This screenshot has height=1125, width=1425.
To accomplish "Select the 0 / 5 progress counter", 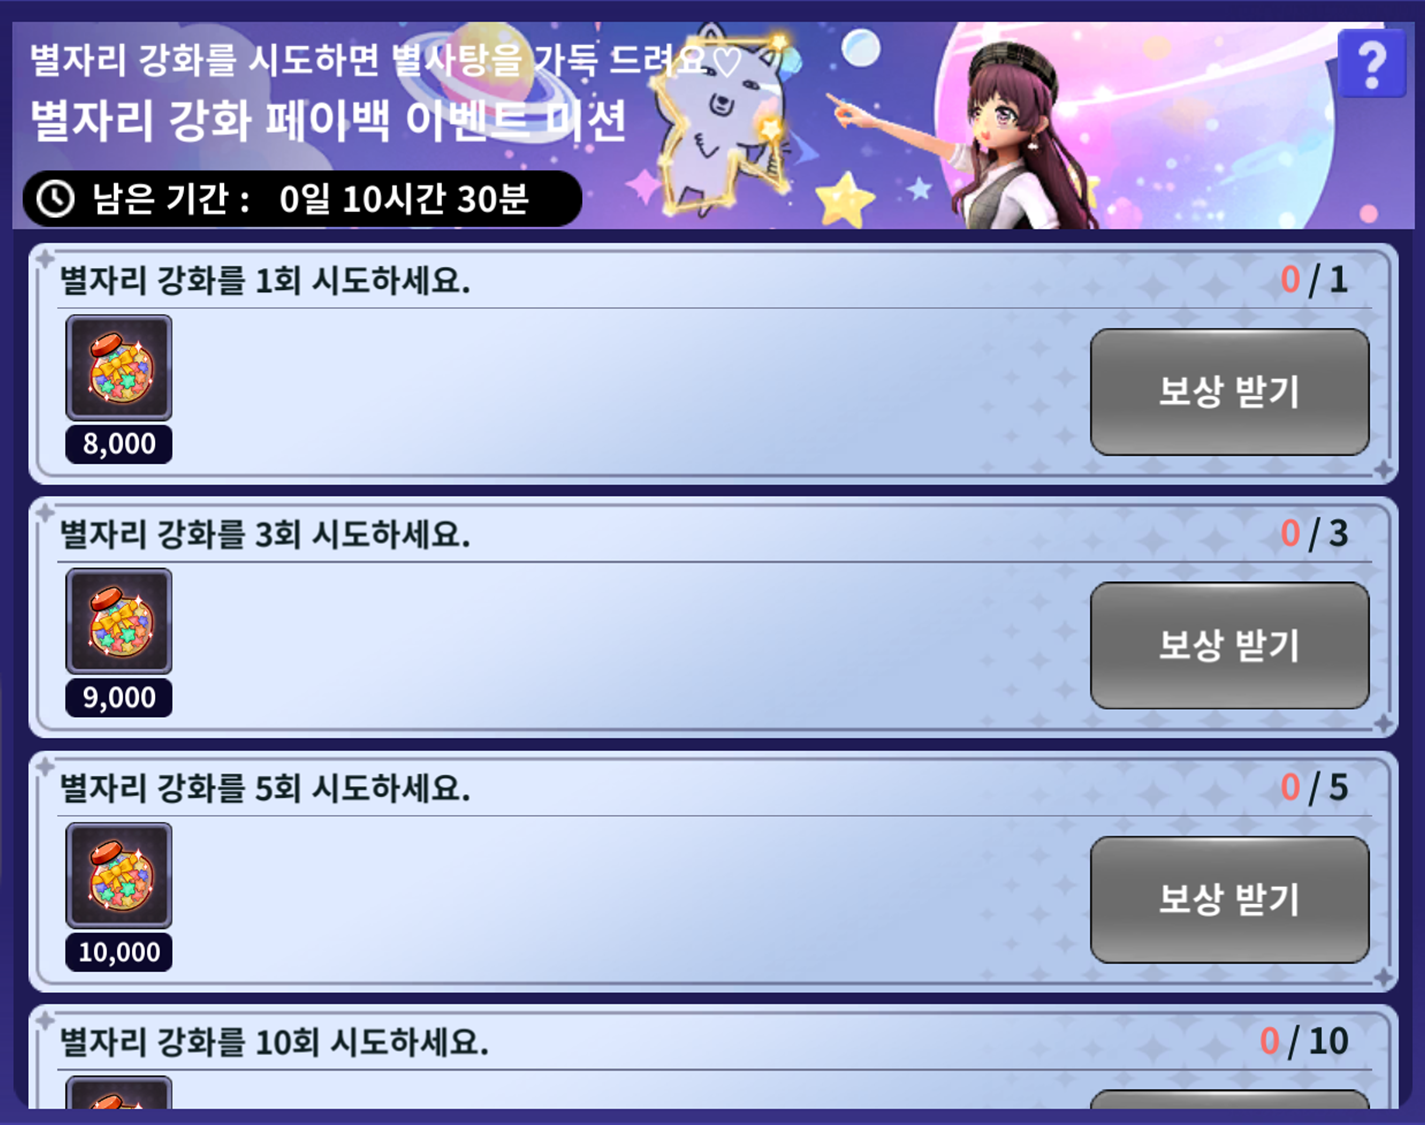I will tap(1314, 788).
